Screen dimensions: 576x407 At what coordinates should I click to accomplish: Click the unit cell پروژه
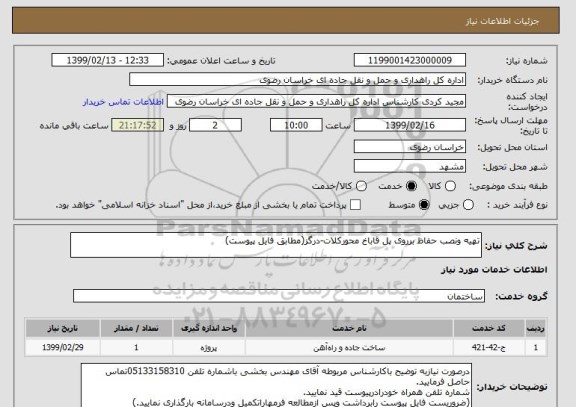pos(209,347)
